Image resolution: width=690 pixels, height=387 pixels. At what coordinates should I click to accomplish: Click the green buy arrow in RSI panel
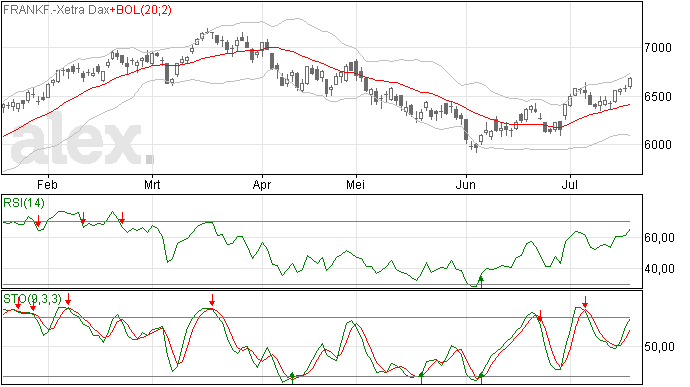(481, 282)
